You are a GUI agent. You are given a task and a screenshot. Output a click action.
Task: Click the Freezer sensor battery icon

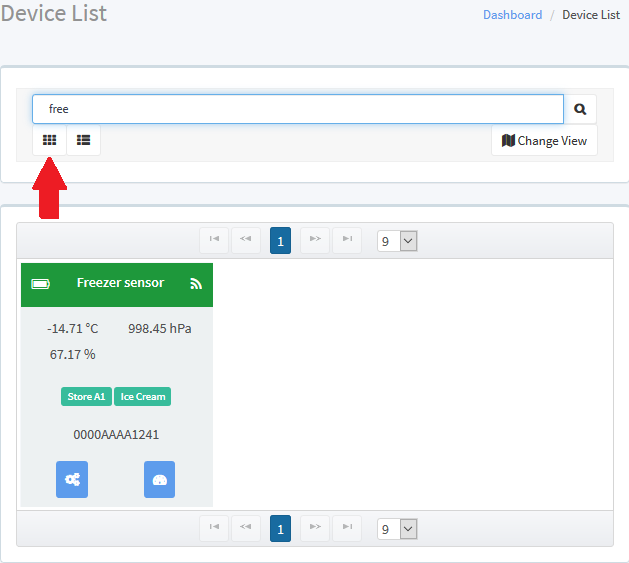pyautogui.click(x=41, y=284)
